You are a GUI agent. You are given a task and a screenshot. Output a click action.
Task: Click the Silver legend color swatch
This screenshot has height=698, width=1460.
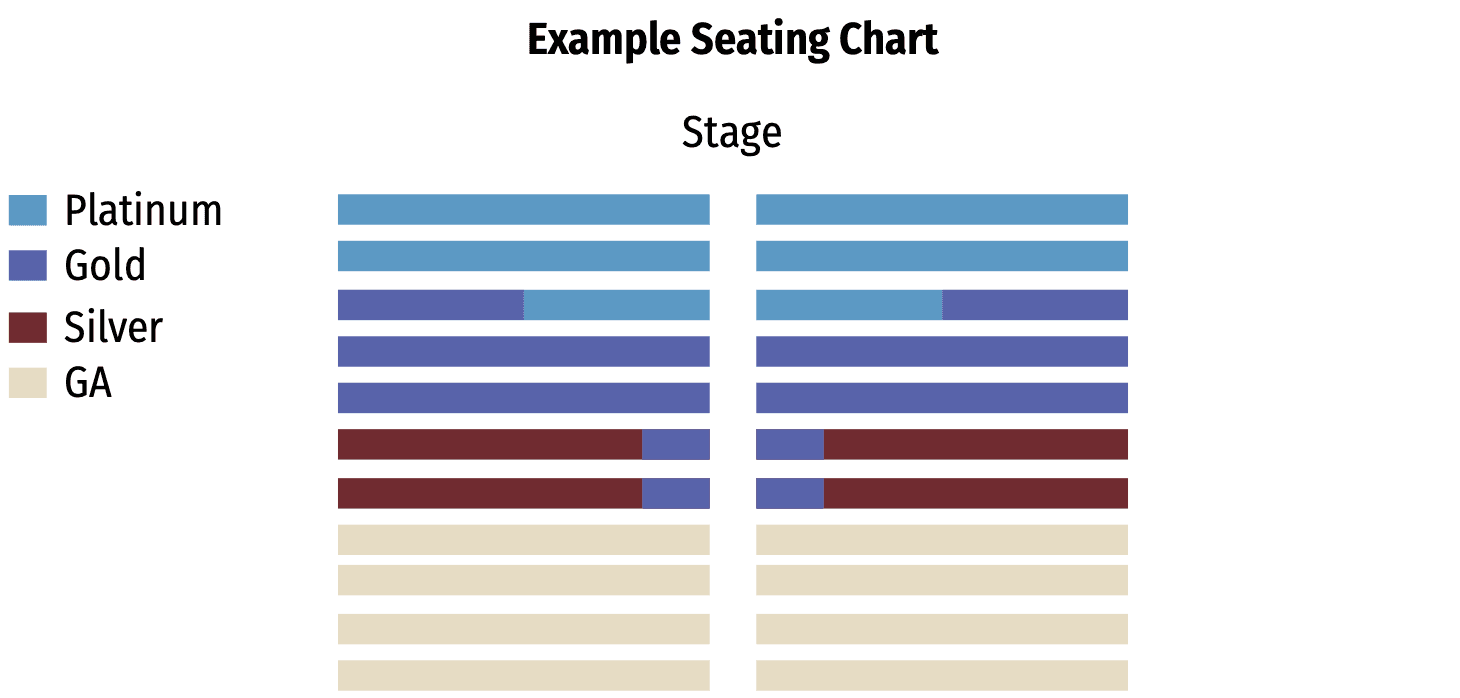pyautogui.click(x=28, y=328)
